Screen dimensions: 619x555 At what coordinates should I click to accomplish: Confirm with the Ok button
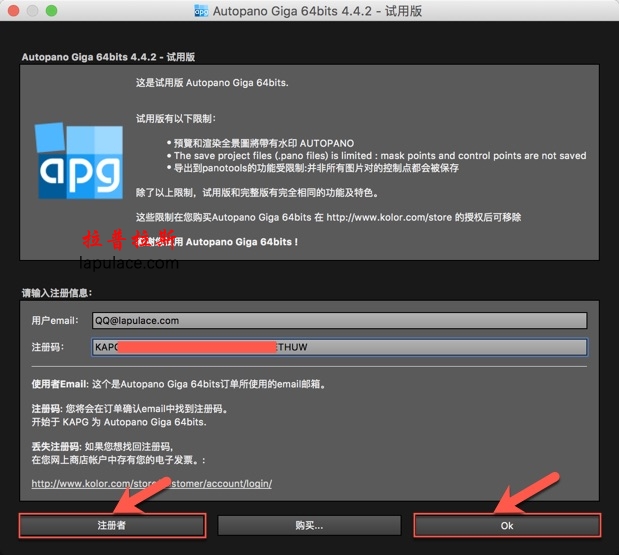pyautogui.click(x=507, y=525)
